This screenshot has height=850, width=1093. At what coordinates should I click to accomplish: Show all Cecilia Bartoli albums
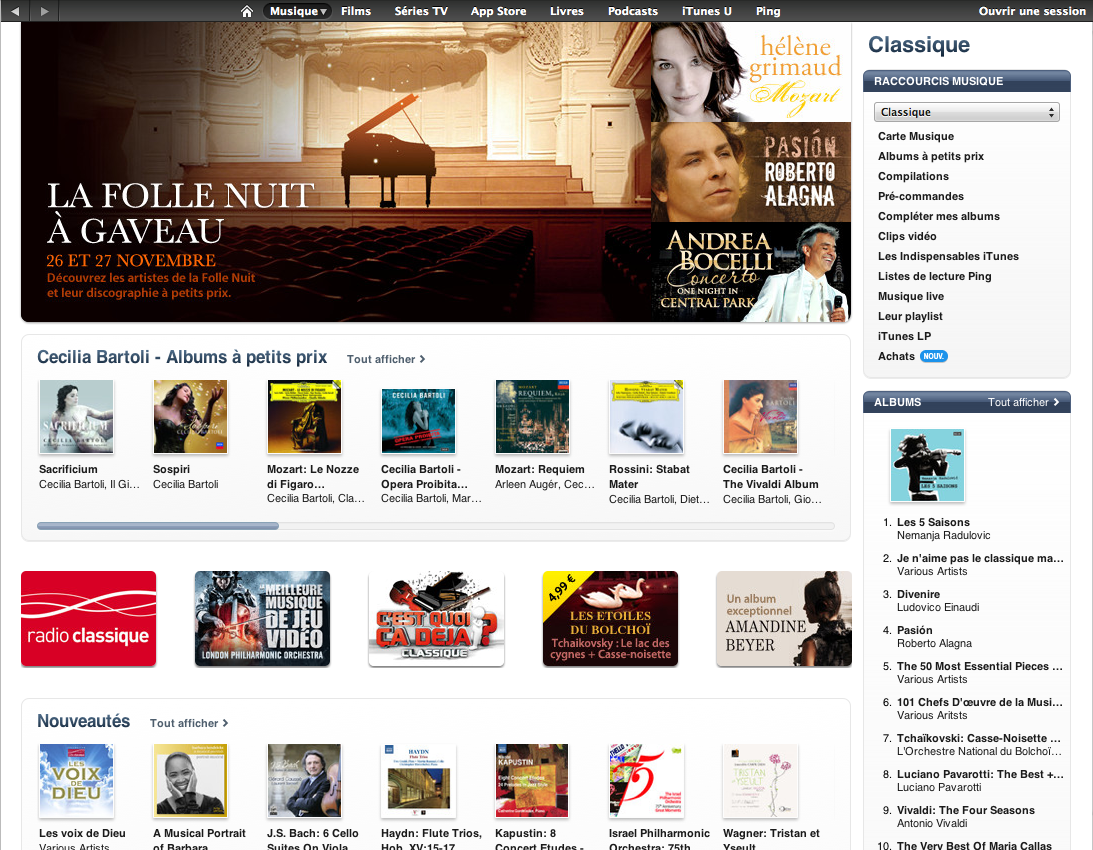[x=385, y=359]
